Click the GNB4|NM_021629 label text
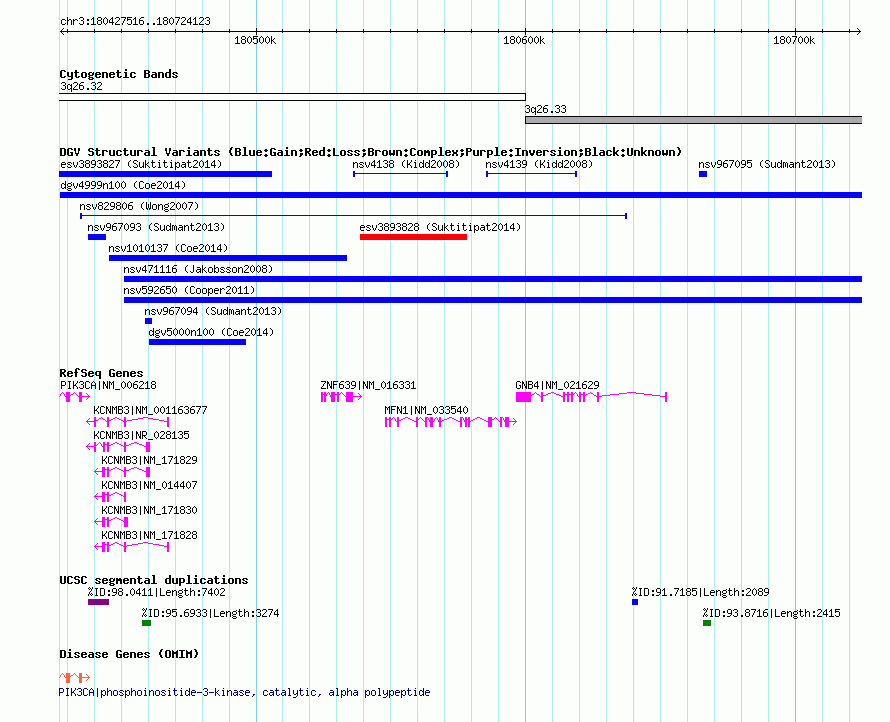The image size is (890, 722). coord(557,385)
